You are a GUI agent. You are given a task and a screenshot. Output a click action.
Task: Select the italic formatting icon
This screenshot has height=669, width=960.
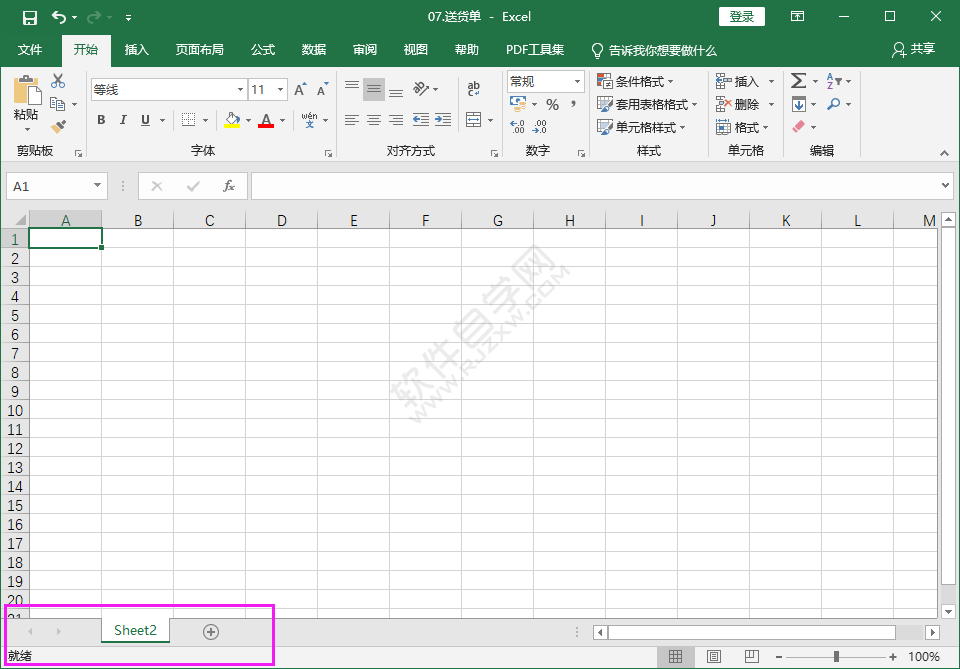click(122, 119)
